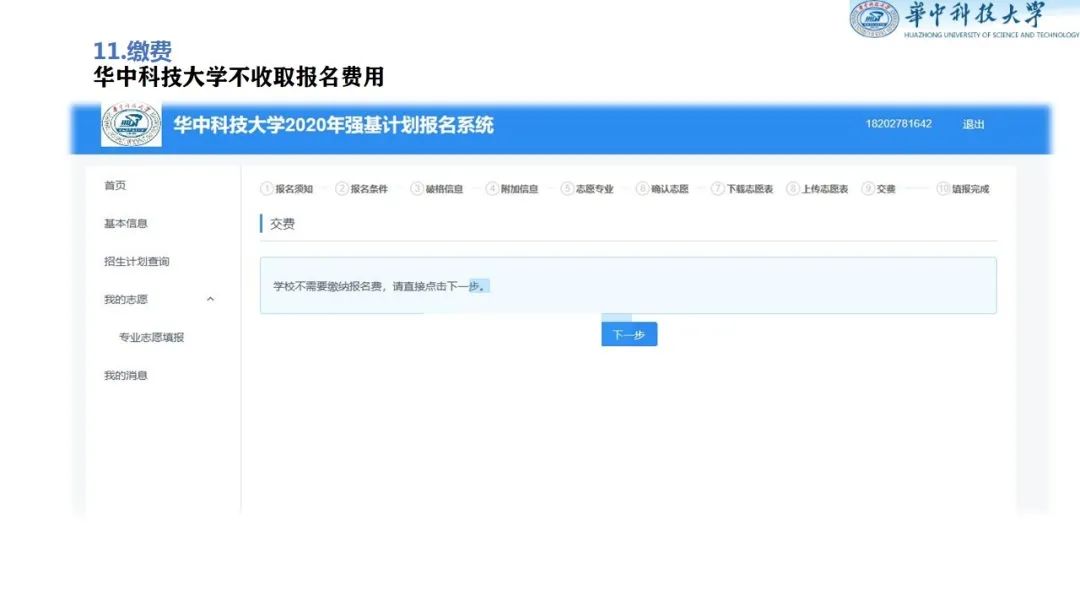Go to step 7 下载志愿表
The width and height of the screenshot is (1080, 608).
pyautogui.click(x=742, y=189)
